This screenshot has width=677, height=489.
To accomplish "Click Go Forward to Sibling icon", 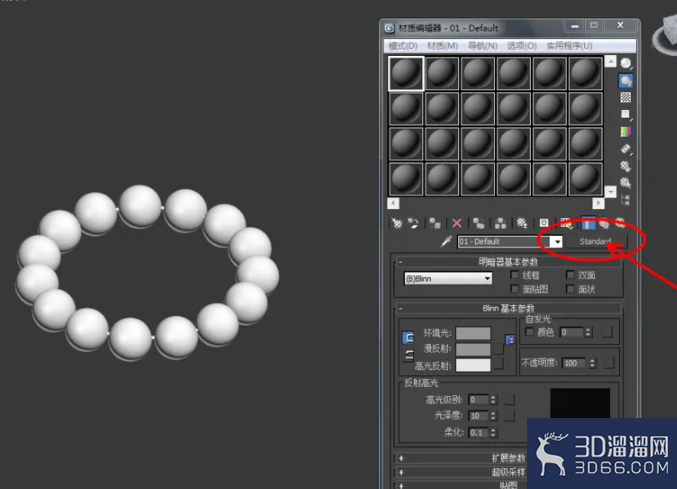I will coord(620,223).
